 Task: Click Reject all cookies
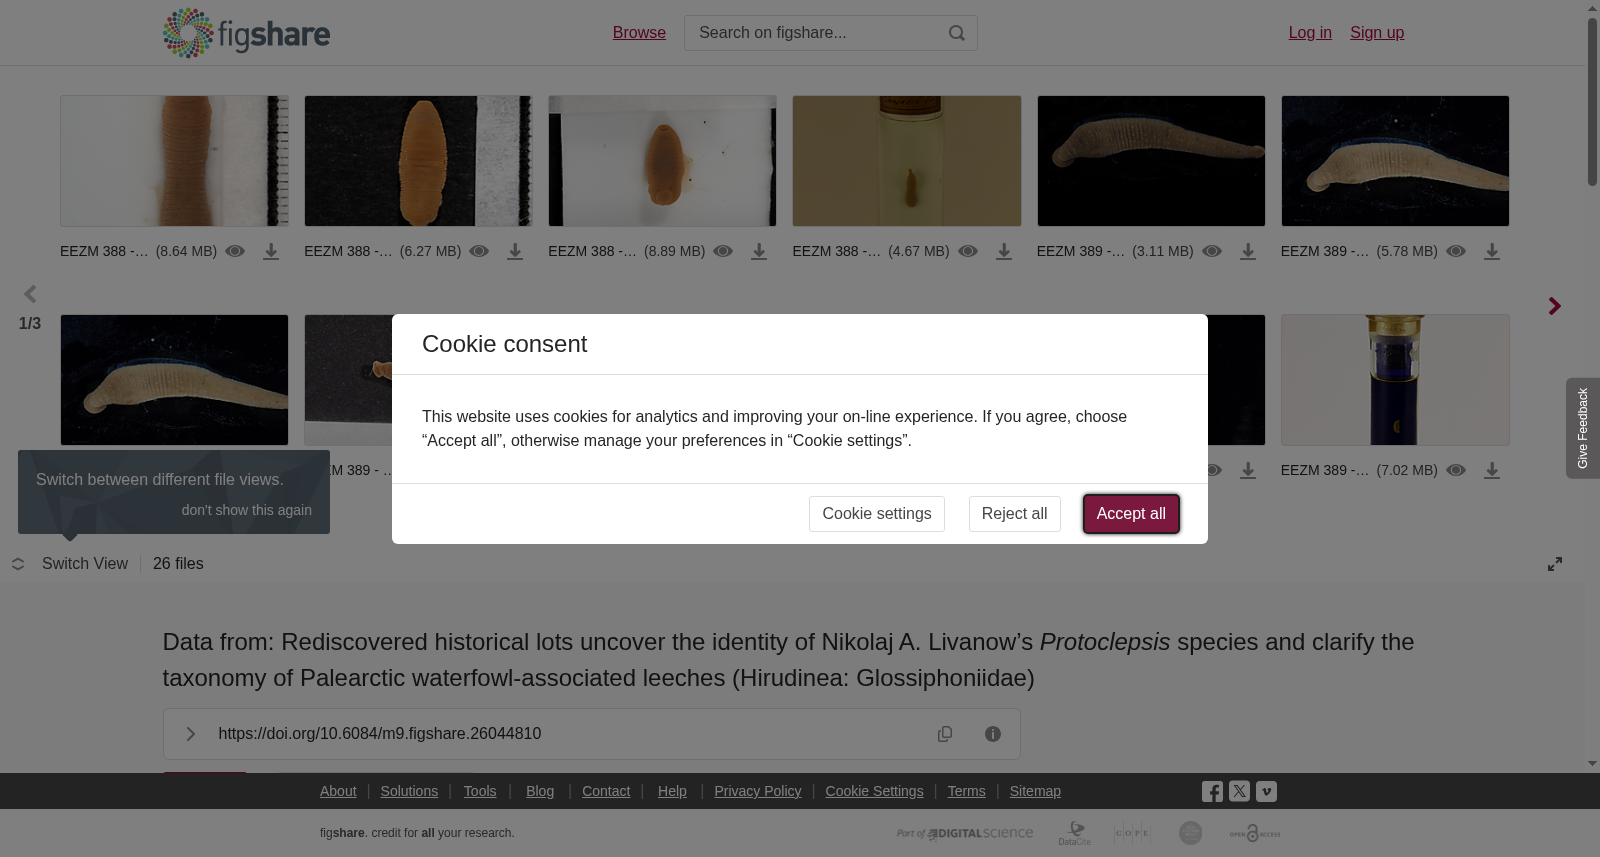(x=1014, y=514)
